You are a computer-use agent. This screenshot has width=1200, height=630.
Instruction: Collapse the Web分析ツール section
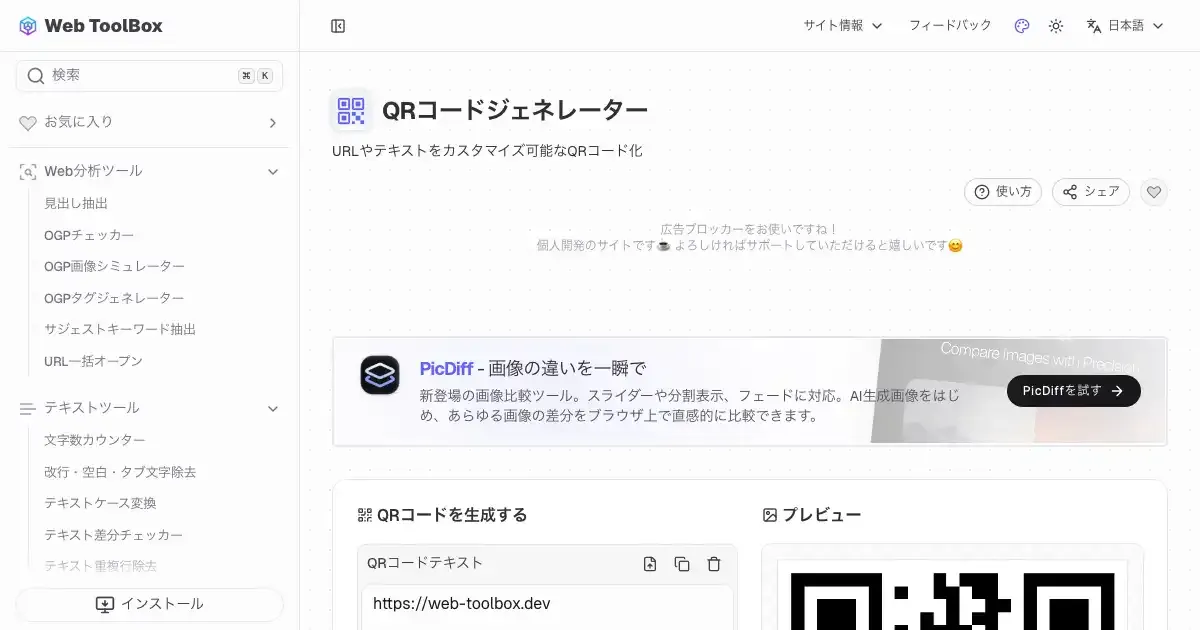(x=272, y=172)
